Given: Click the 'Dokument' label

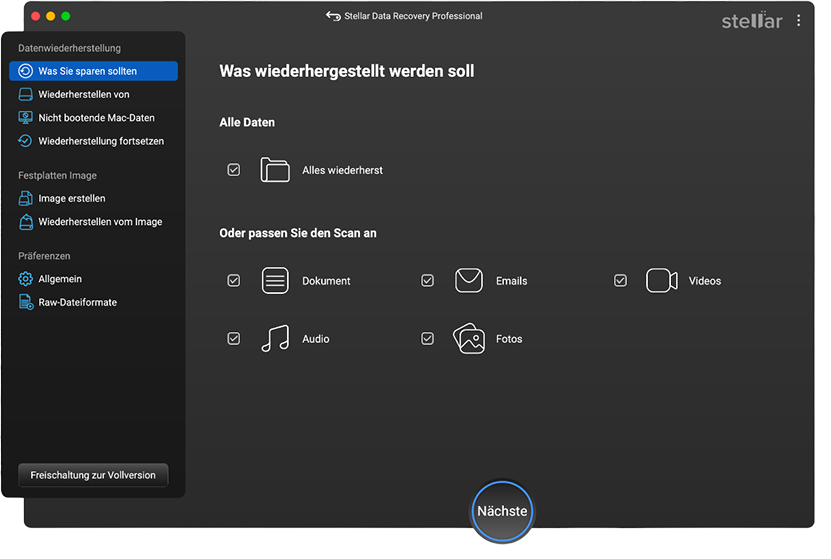Looking at the screenshot, I should click(x=326, y=281).
